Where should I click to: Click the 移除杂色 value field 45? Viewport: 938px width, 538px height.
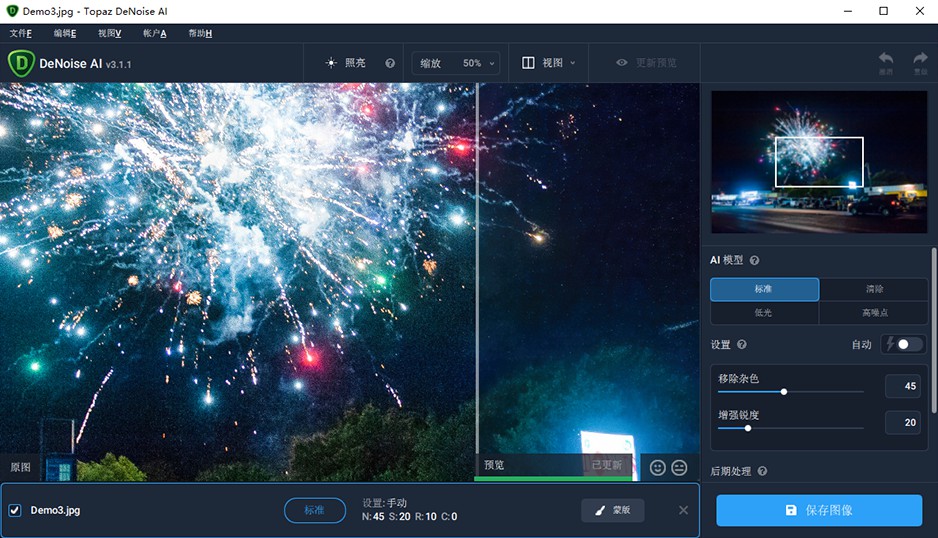tap(903, 386)
